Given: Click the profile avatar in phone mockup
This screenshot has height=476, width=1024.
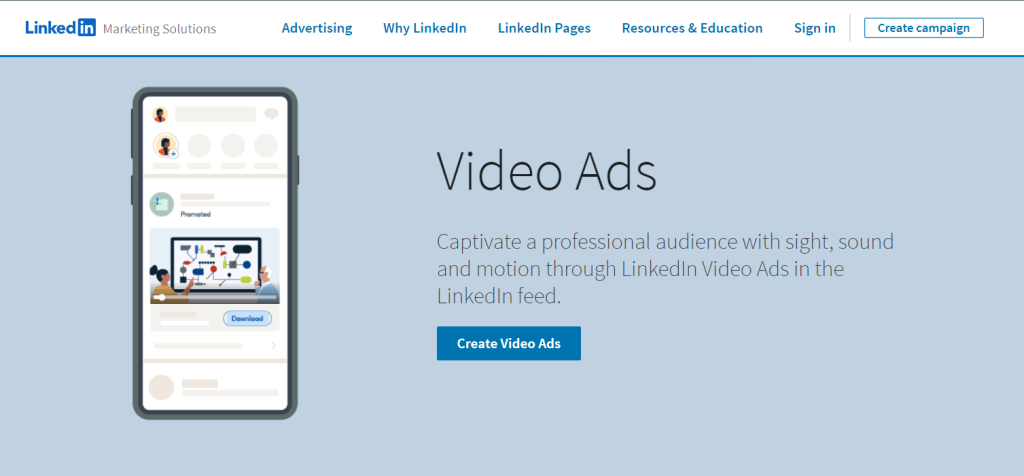Looking at the screenshot, I should coord(160,115).
